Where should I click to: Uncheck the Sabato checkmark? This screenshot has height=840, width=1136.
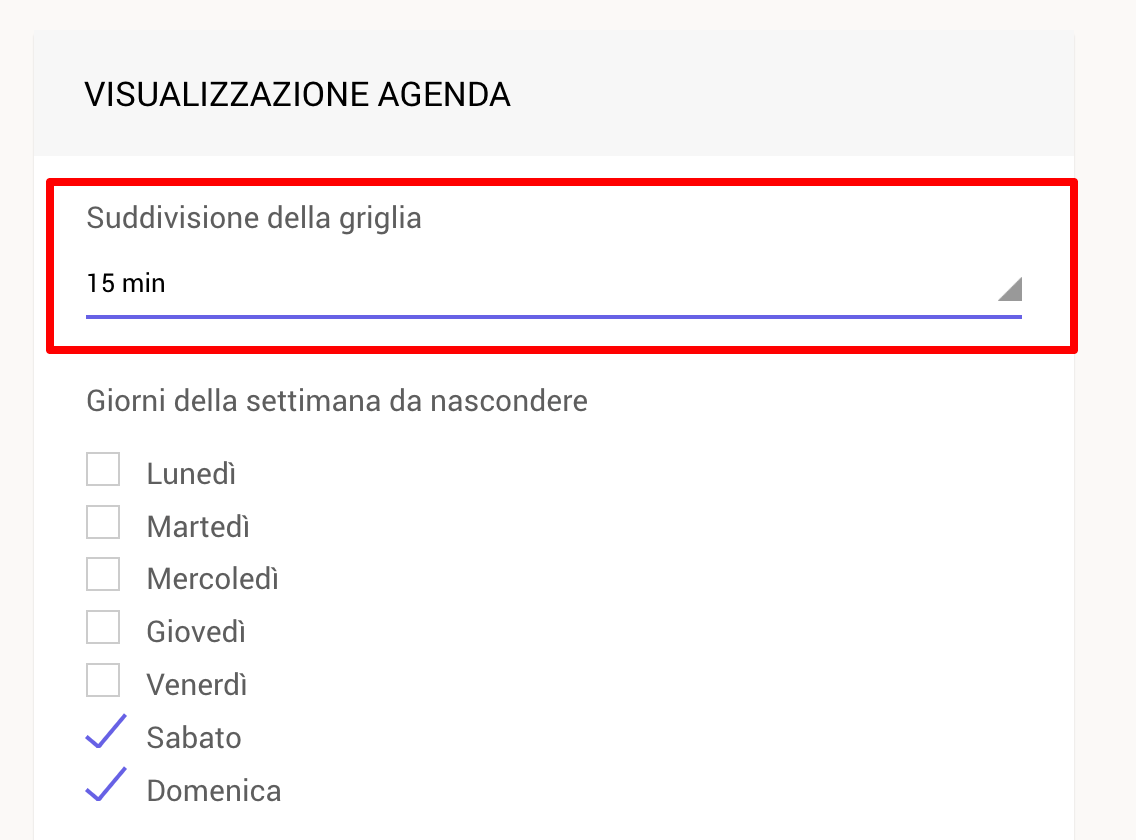(106, 731)
